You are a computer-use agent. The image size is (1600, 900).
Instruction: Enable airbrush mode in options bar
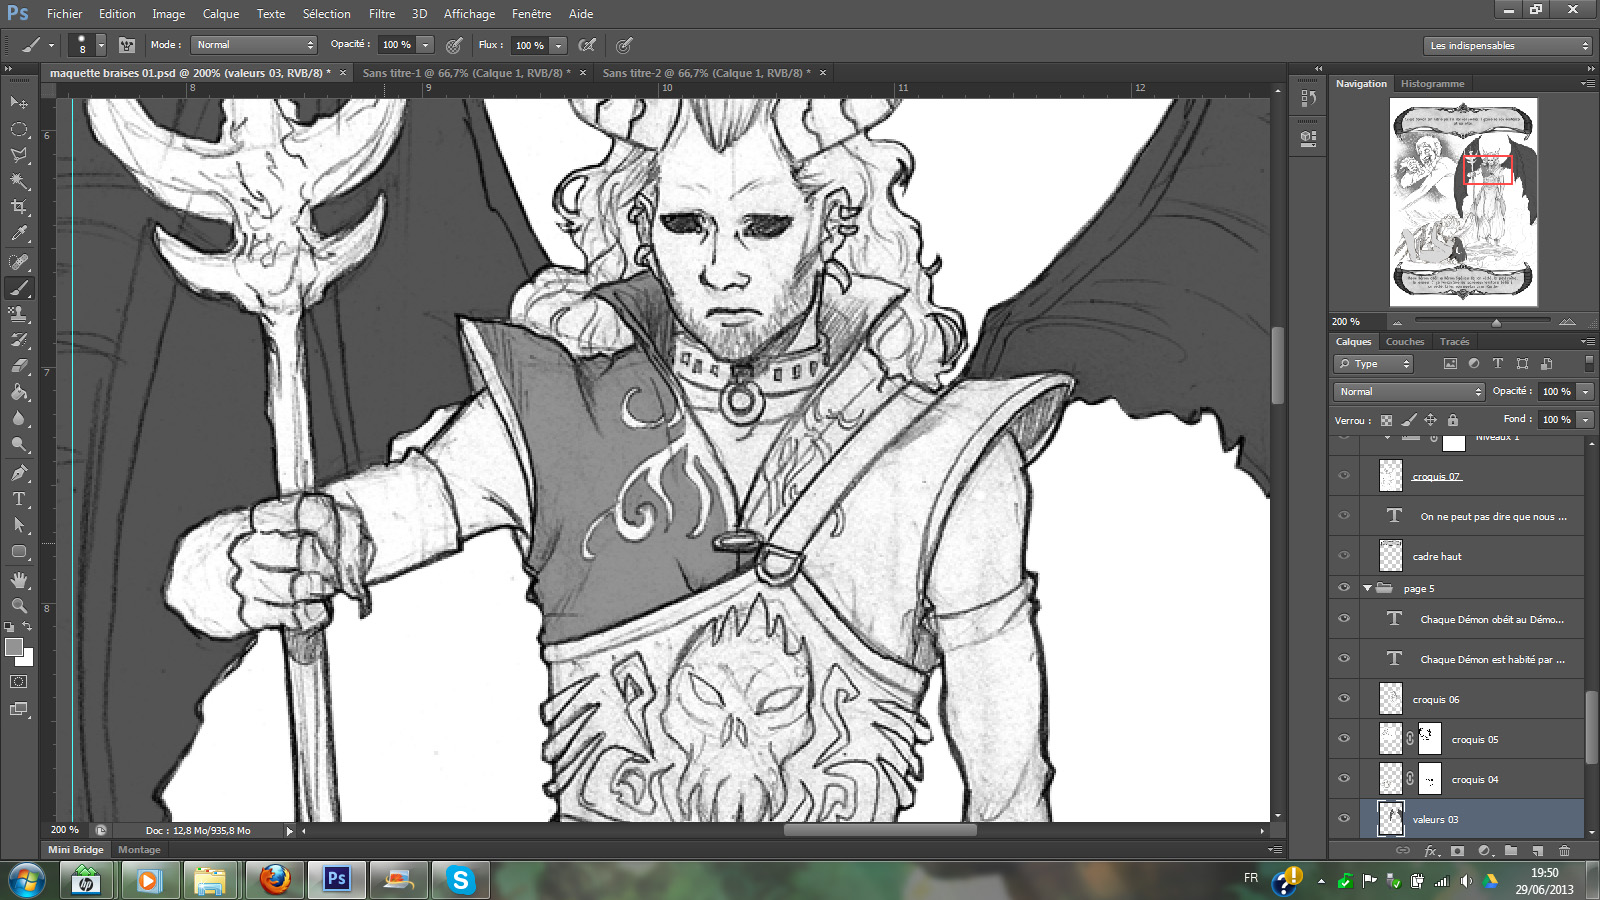(x=587, y=45)
